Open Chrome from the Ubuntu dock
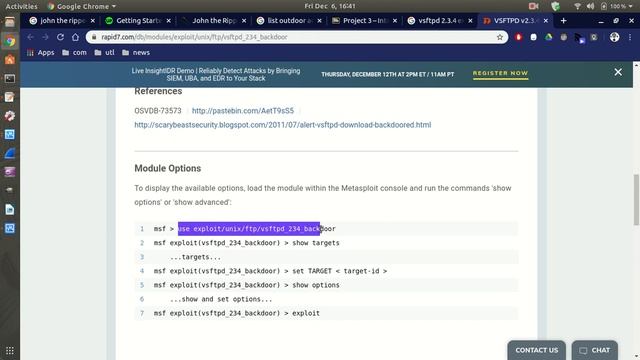The image size is (640, 360). 10,41
